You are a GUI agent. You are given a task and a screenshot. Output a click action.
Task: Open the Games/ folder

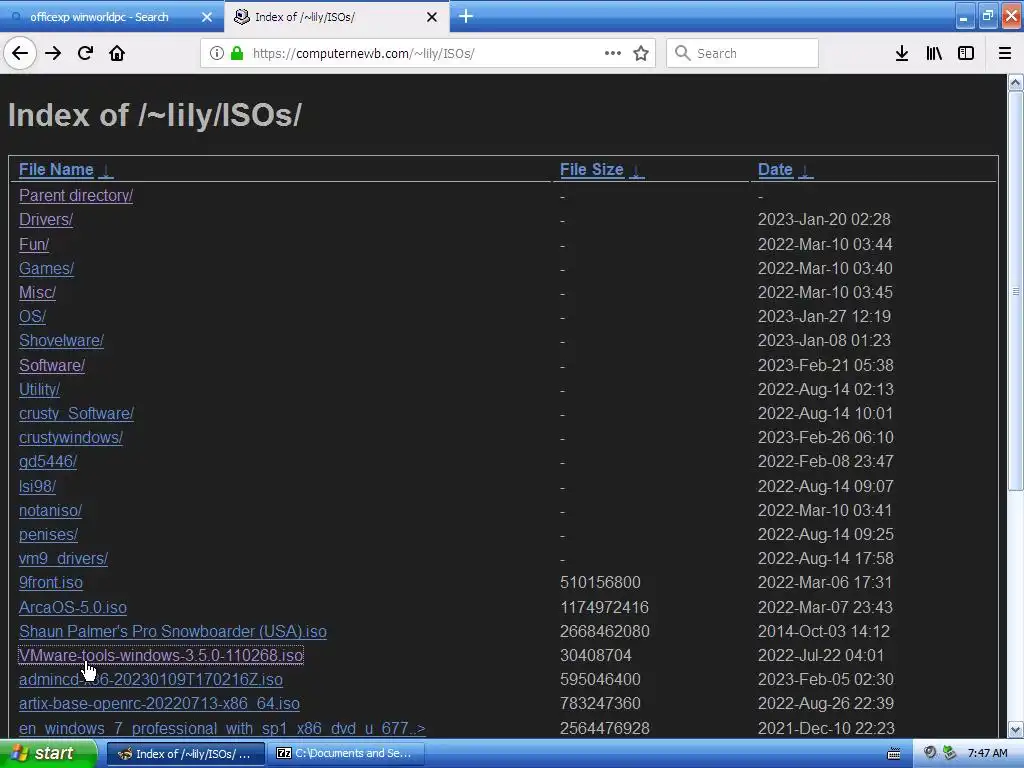coord(46,268)
